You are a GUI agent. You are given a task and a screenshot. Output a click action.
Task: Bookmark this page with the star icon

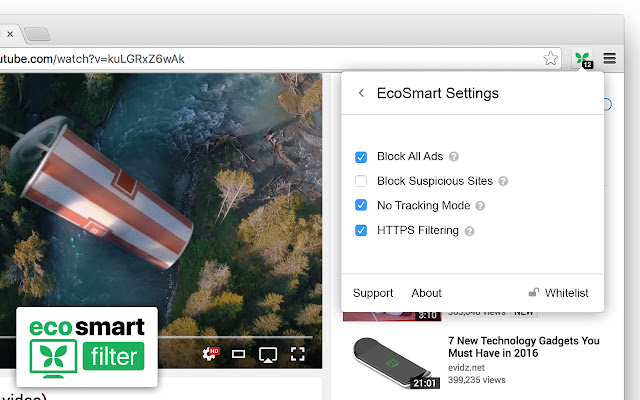click(x=551, y=58)
